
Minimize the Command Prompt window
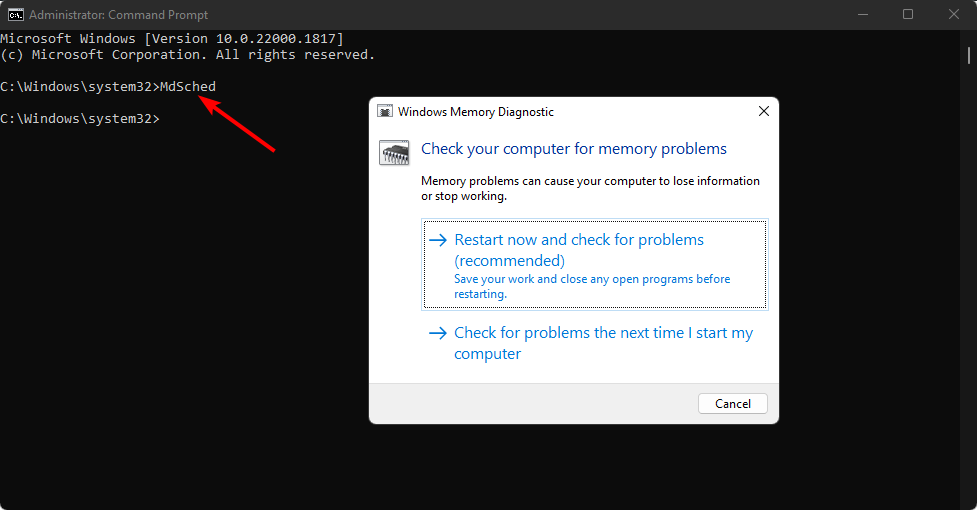(863, 14)
